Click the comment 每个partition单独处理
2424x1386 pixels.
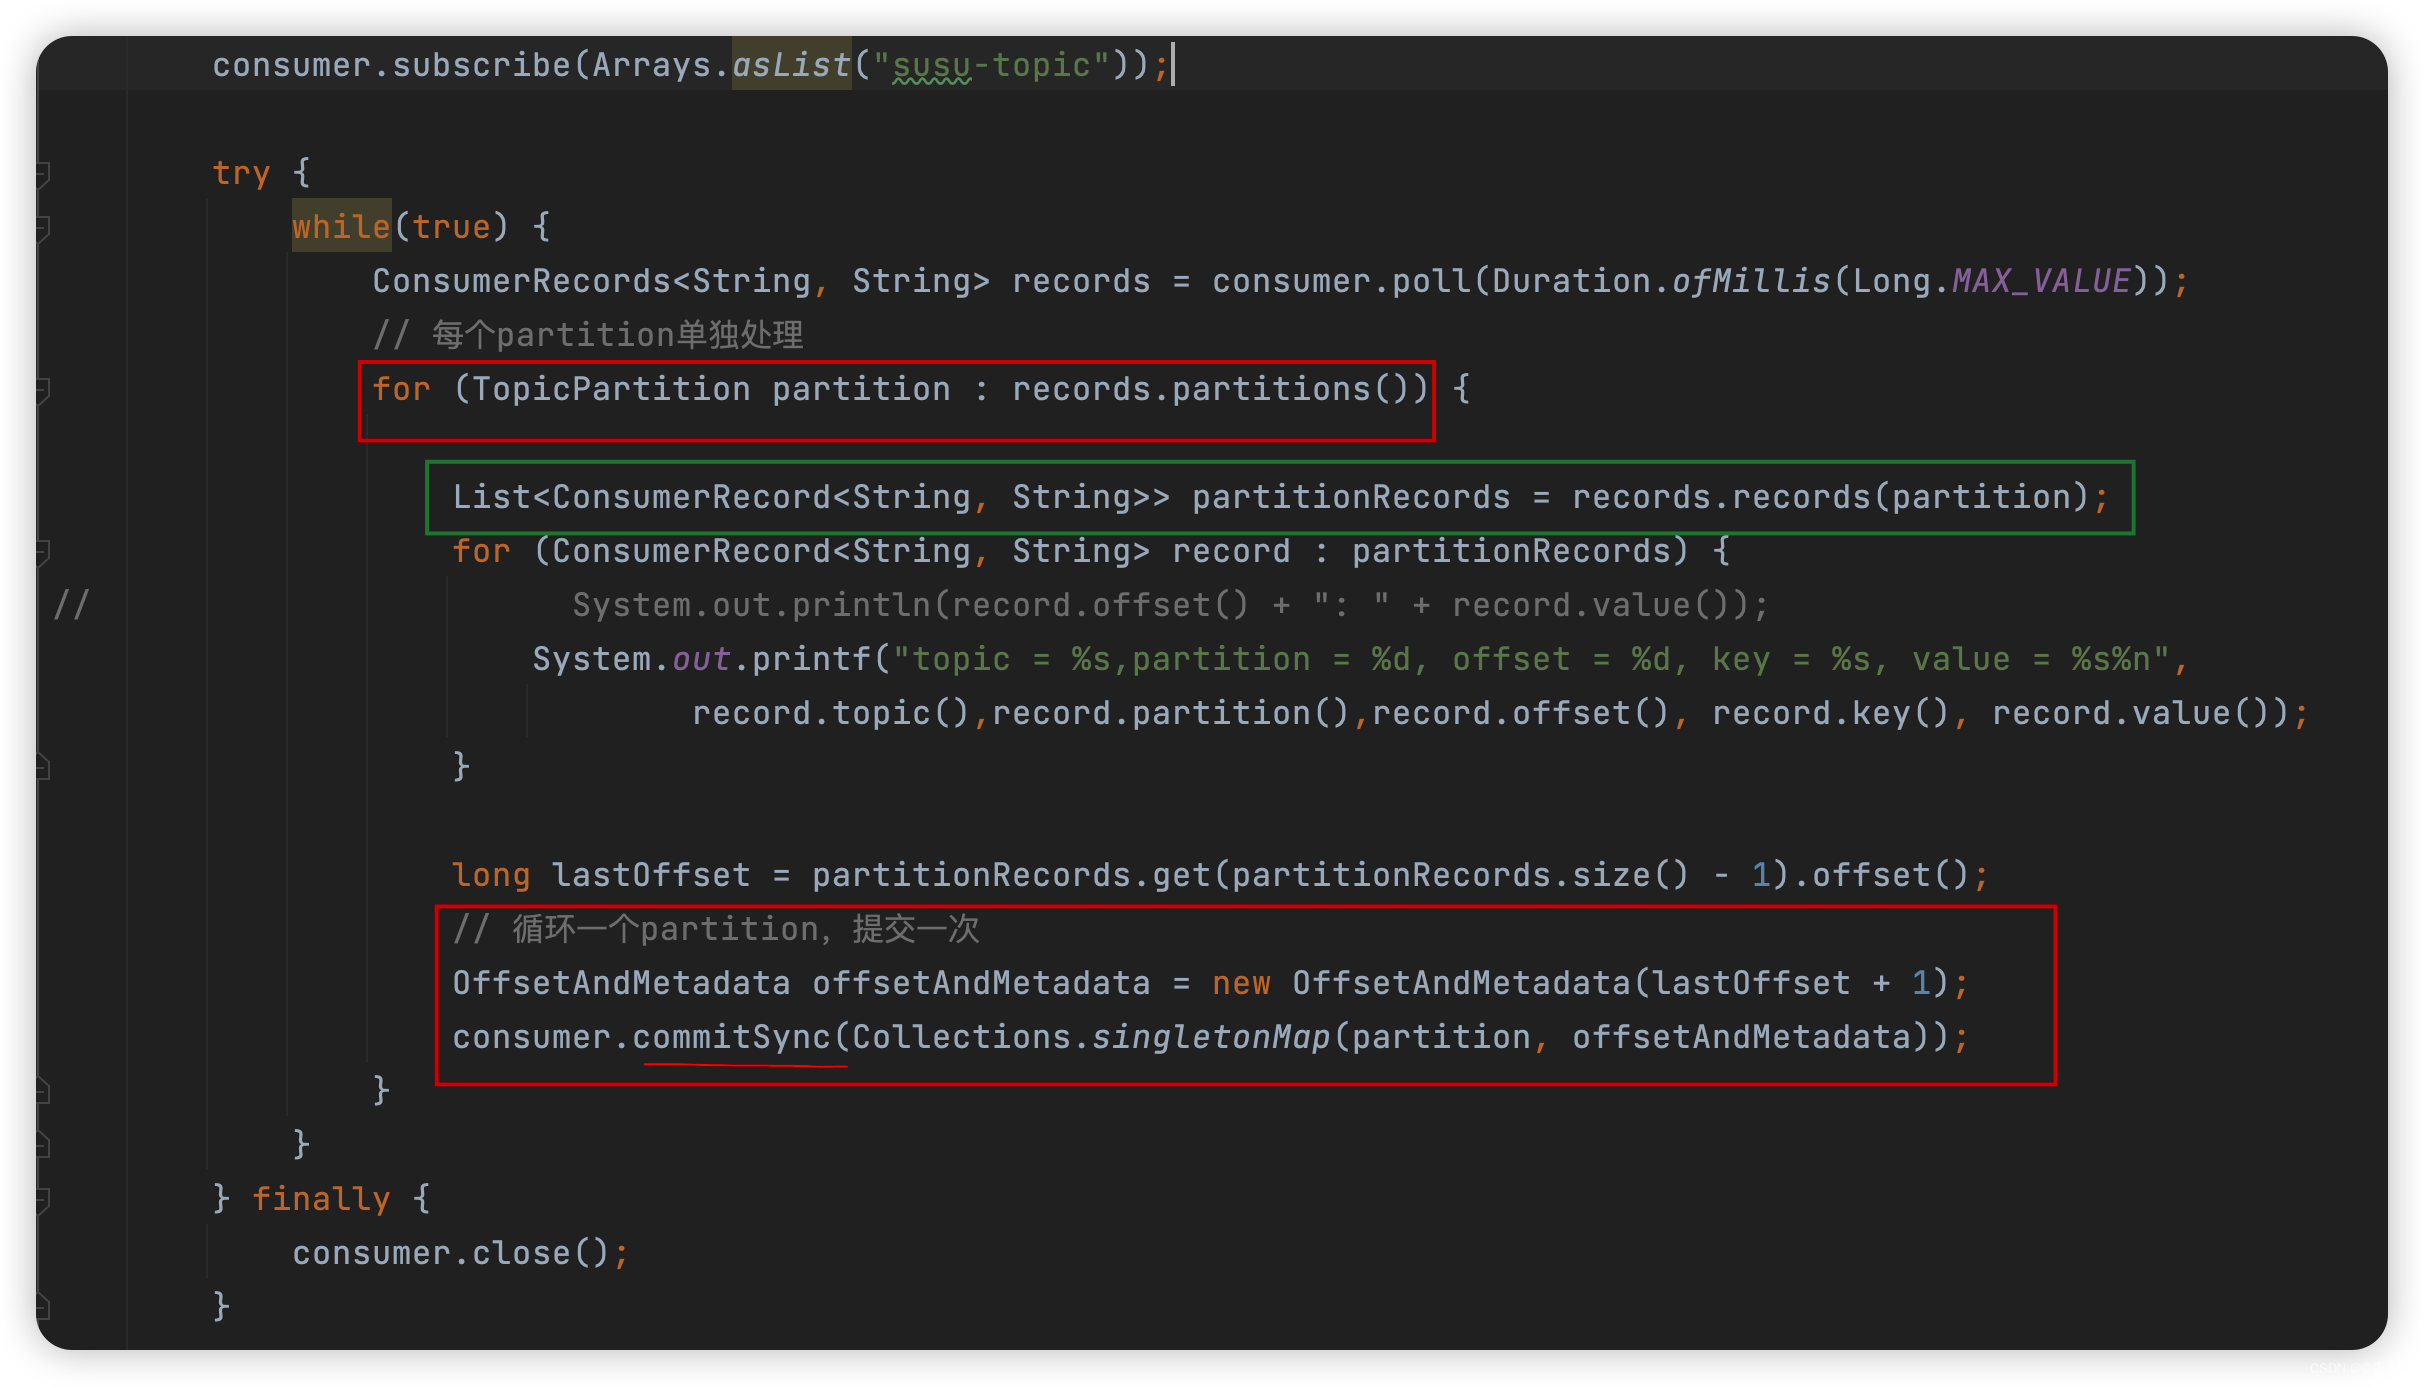588,336
